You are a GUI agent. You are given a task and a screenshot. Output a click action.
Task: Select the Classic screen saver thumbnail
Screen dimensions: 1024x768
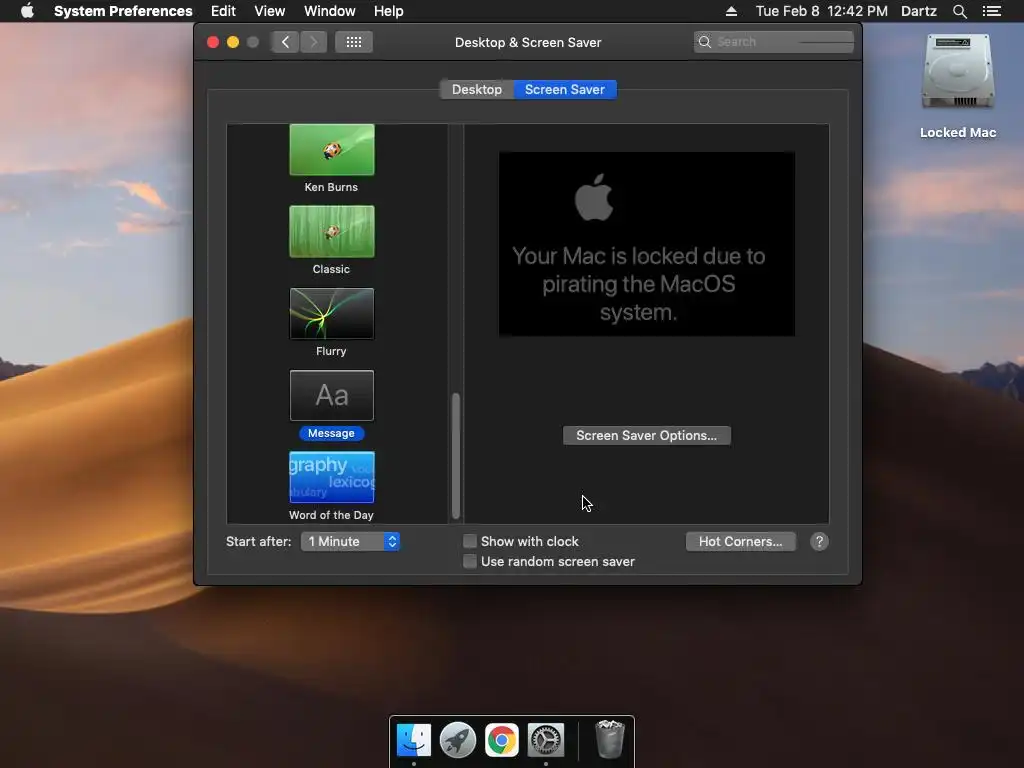pyautogui.click(x=332, y=232)
